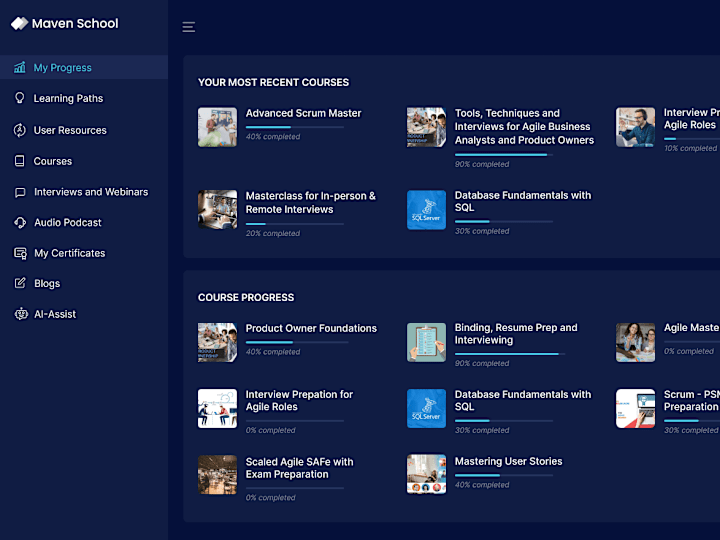
Task: Open Mastering User Stories course
Action: pos(508,461)
